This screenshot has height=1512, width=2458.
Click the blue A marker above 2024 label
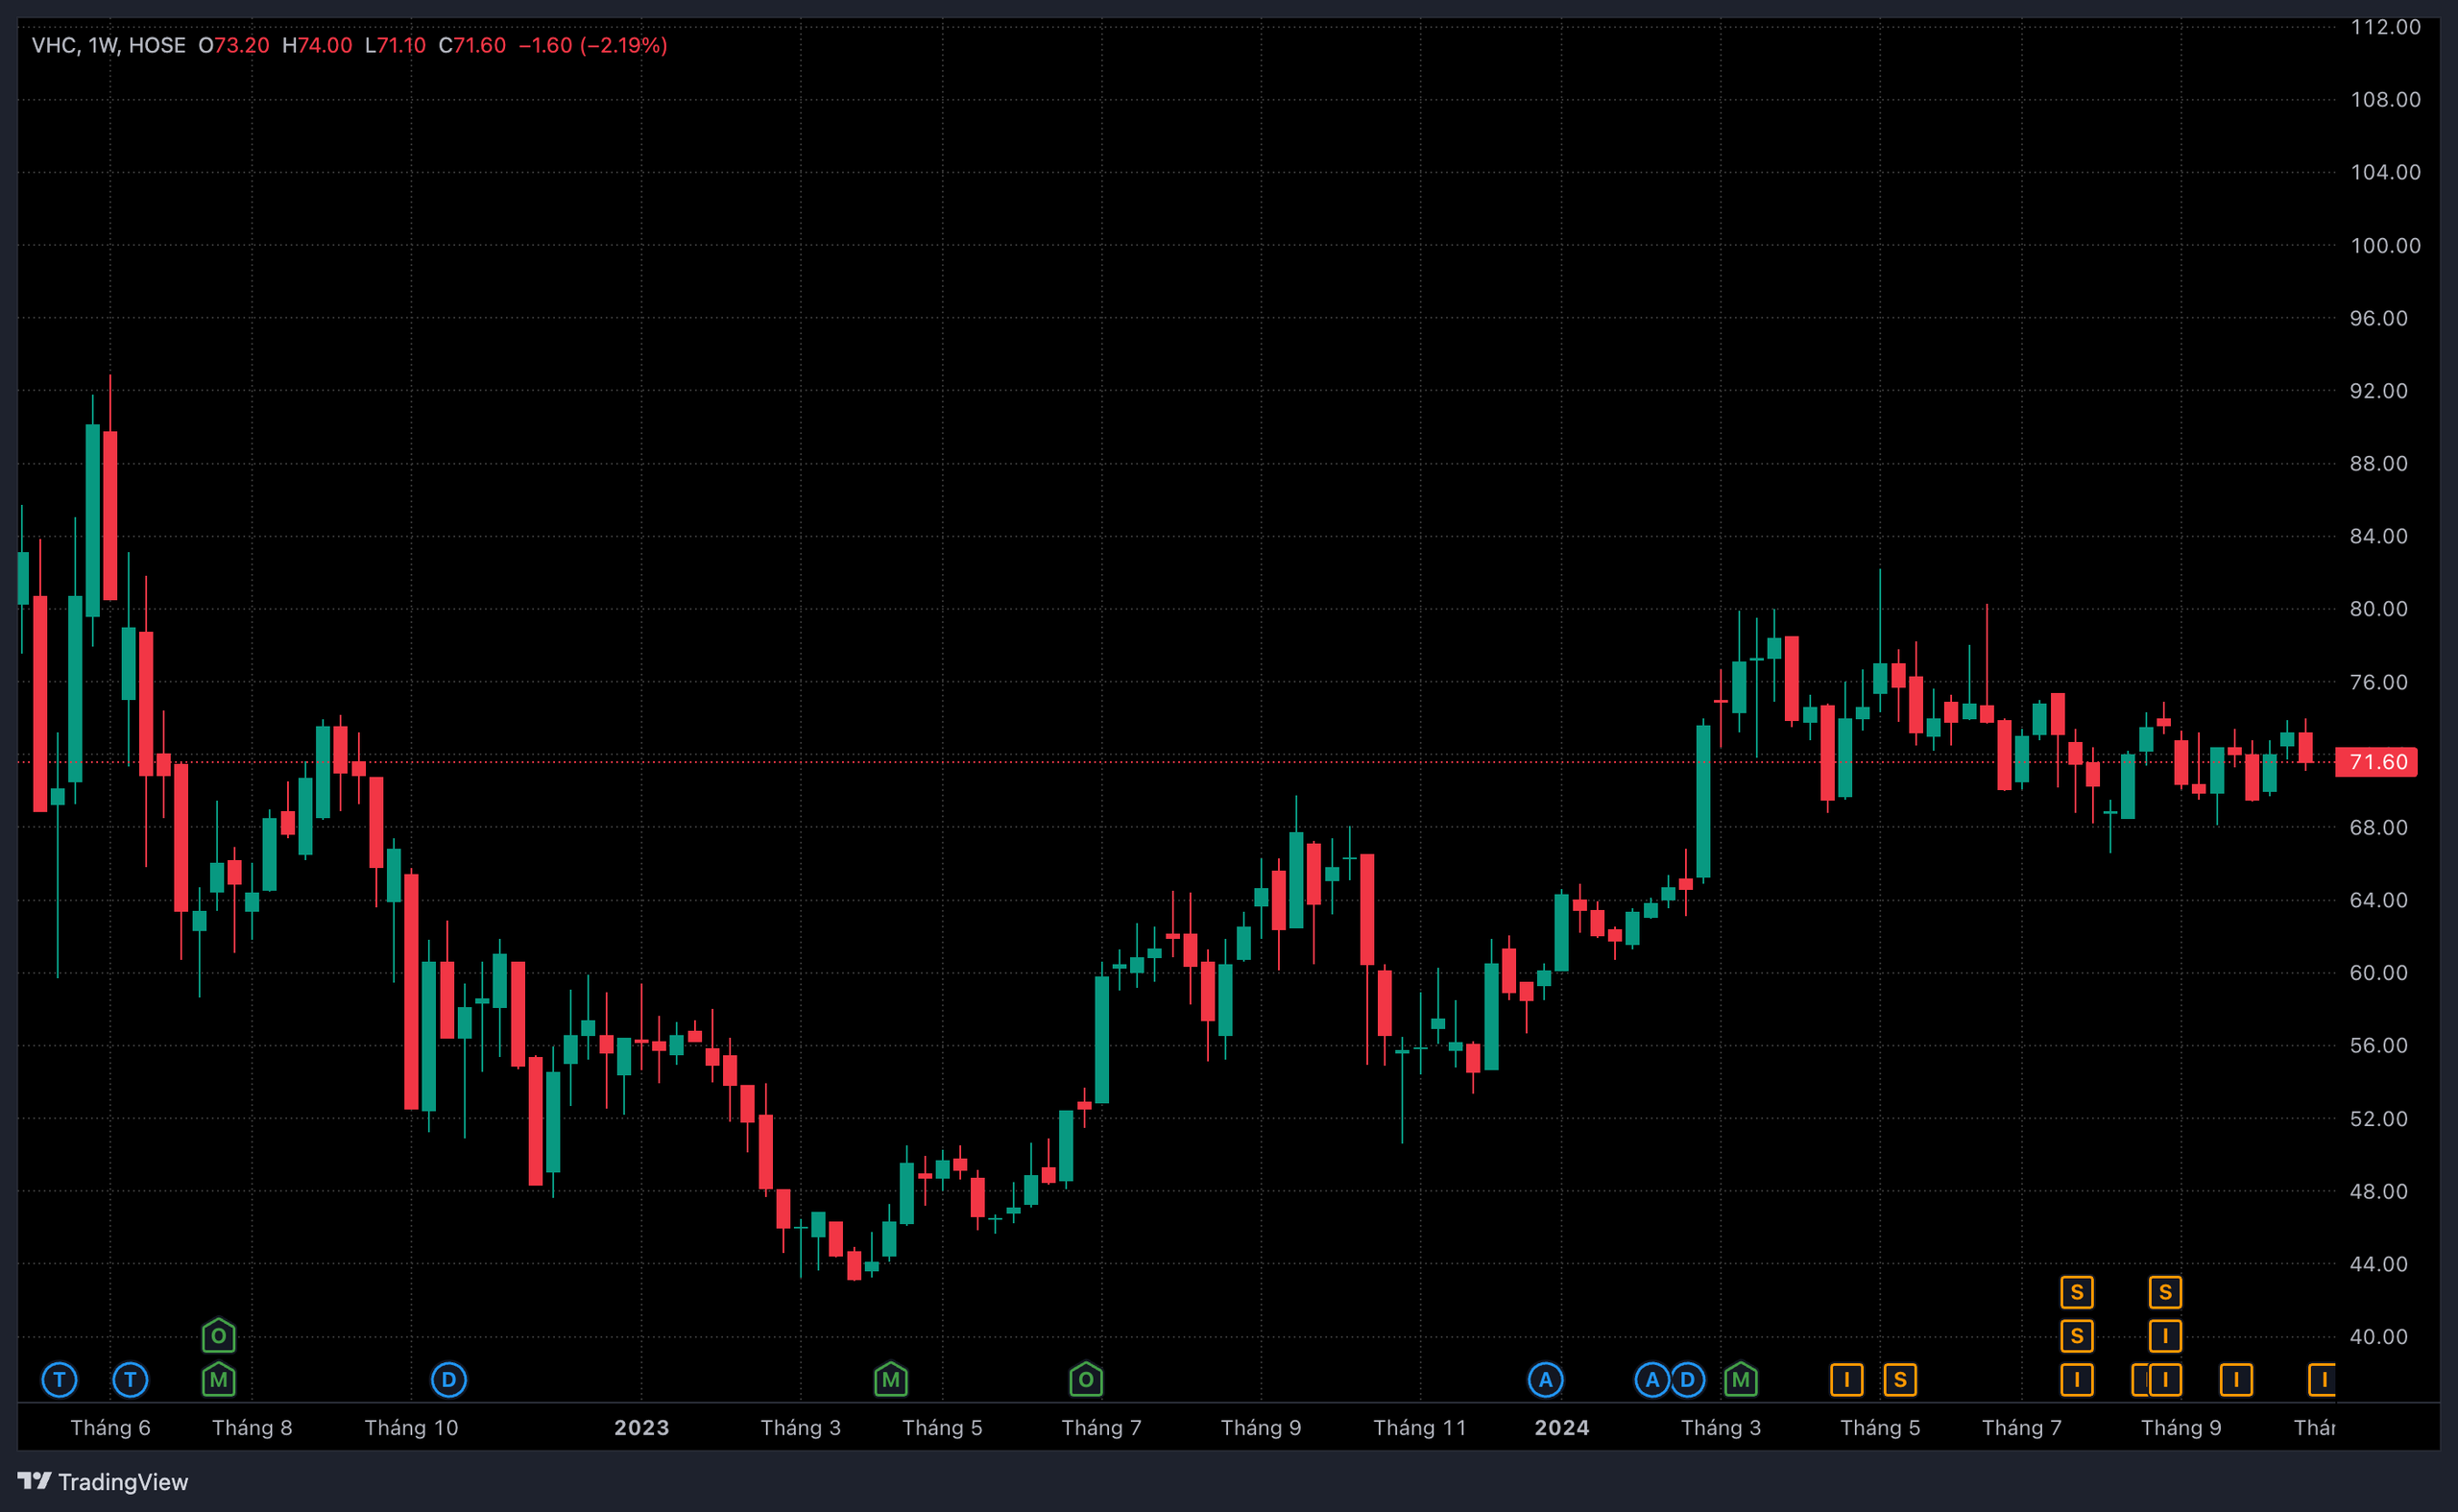[x=1546, y=1380]
